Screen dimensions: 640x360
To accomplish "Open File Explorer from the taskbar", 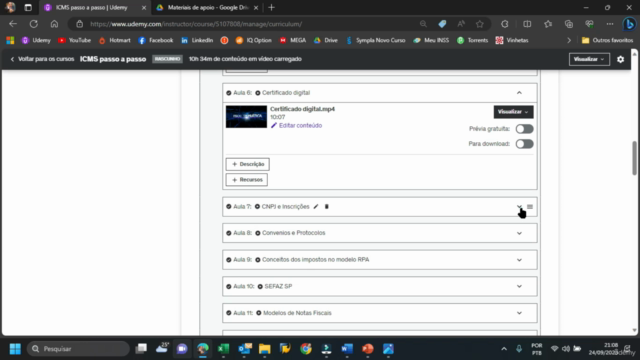I will (x=264, y=349).
